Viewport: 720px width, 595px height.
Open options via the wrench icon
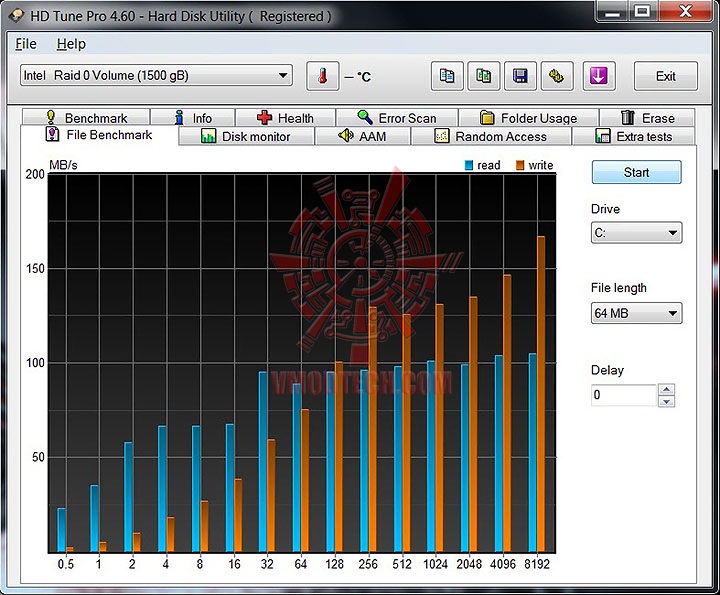point(557,76)
